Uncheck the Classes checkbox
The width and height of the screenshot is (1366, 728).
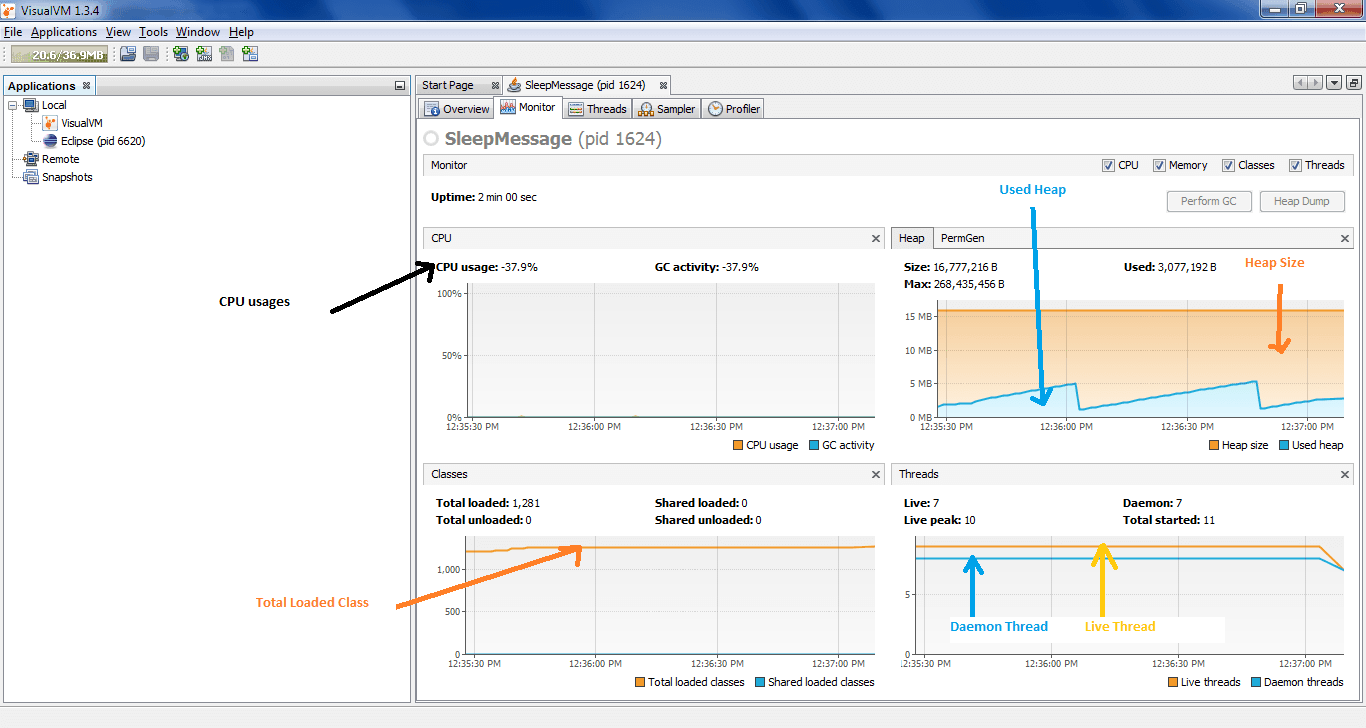[1229, 165]
